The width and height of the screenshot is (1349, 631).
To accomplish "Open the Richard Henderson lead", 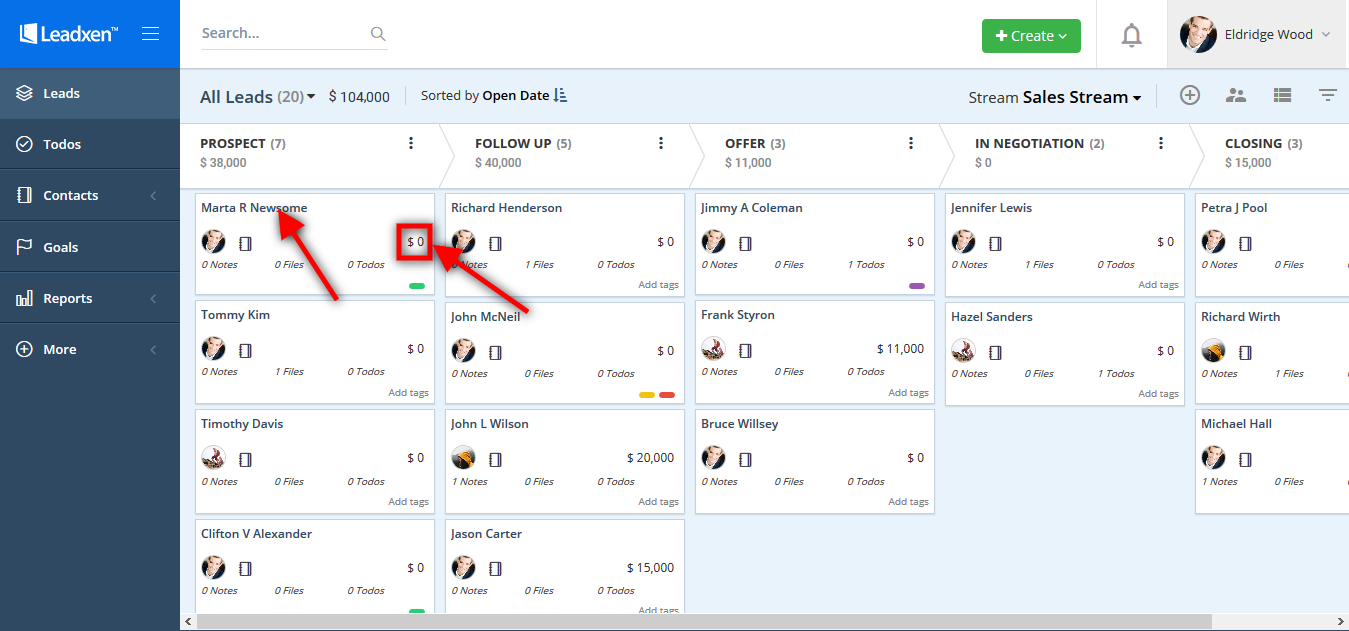I will click(x=506, y=208).
